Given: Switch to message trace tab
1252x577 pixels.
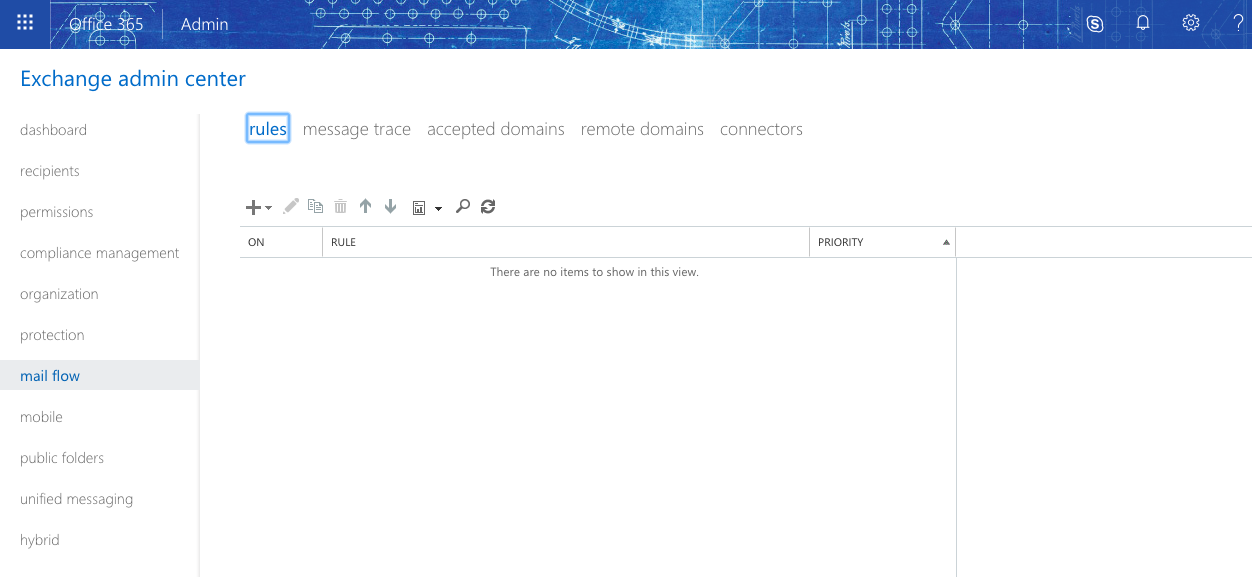Looking at the screenshot, I should coord(357,129).
